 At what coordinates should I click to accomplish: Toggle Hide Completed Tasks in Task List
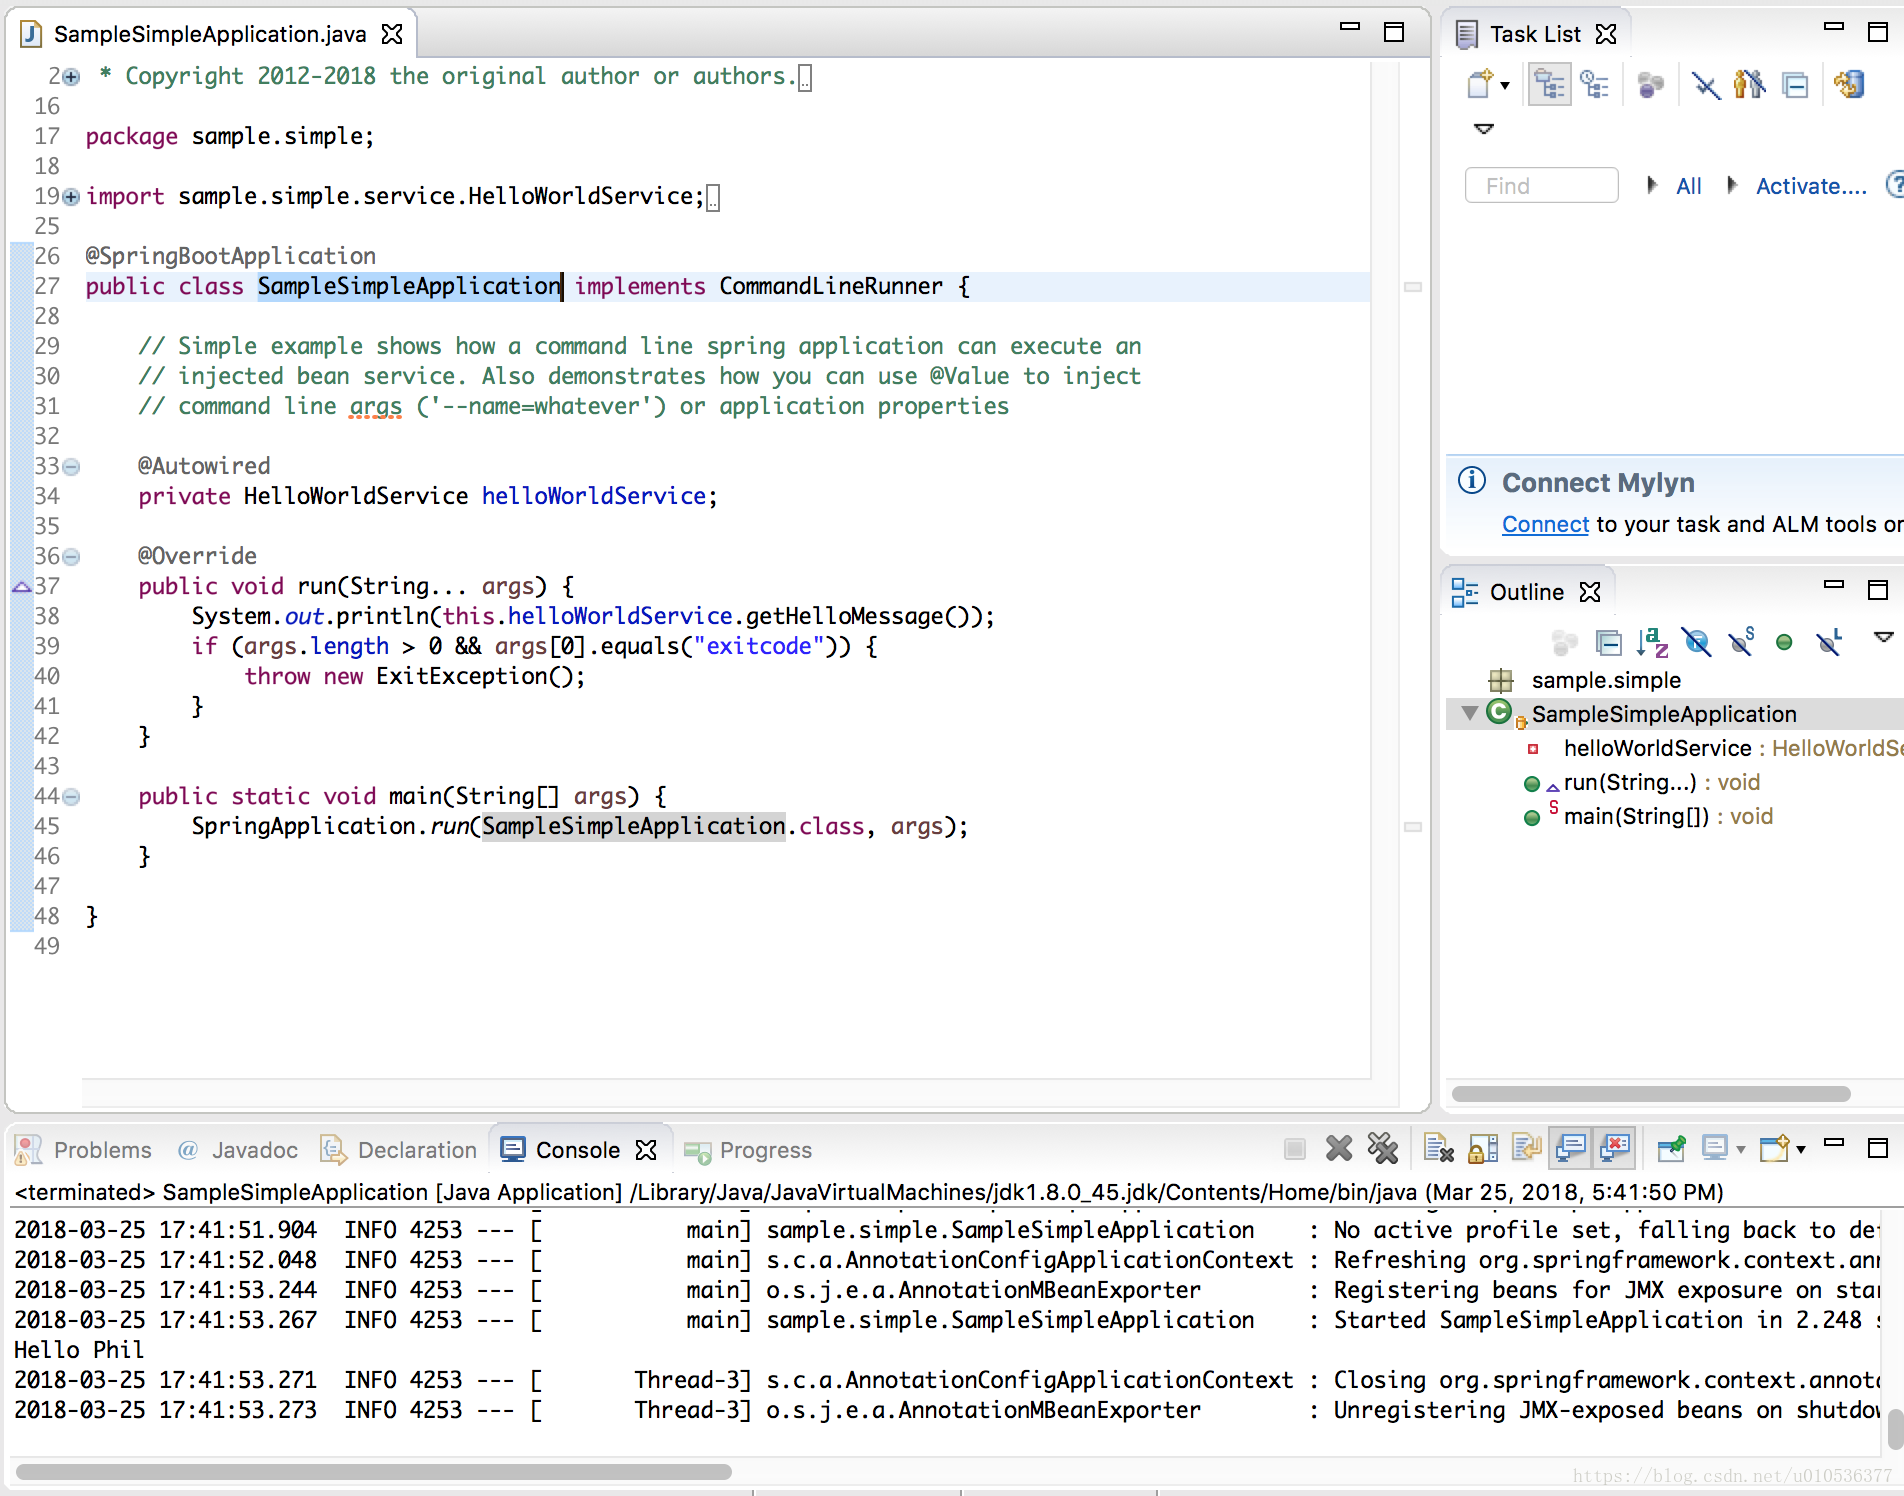pyautogui.click(x=1706, y=85)
